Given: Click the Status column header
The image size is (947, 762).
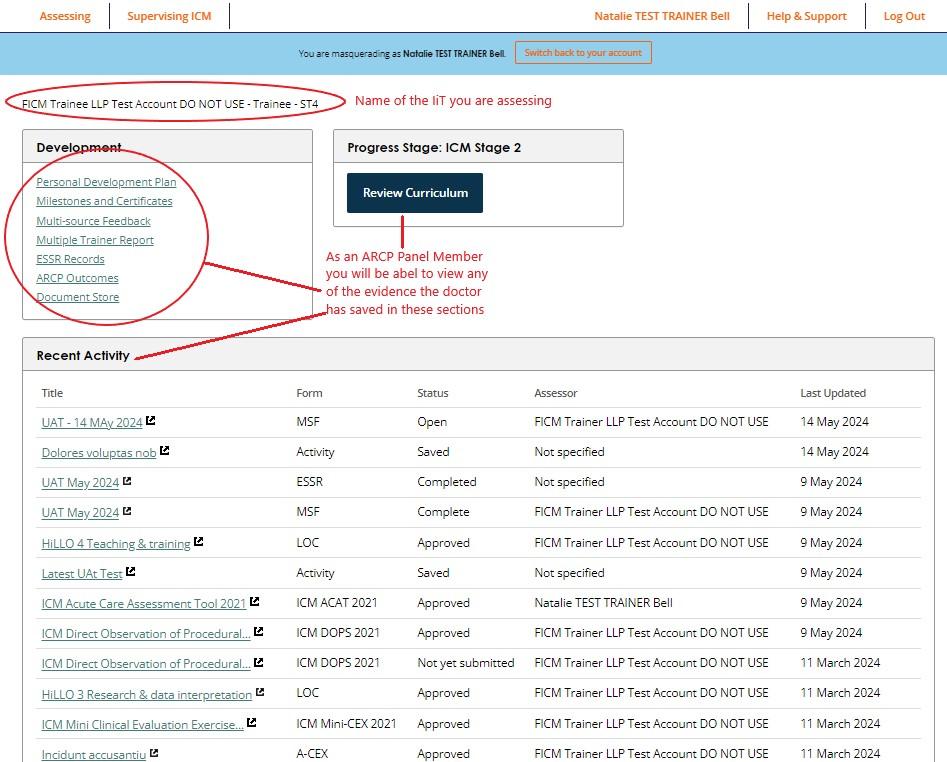Looking at the screenshot, I should tap(432, 393).
